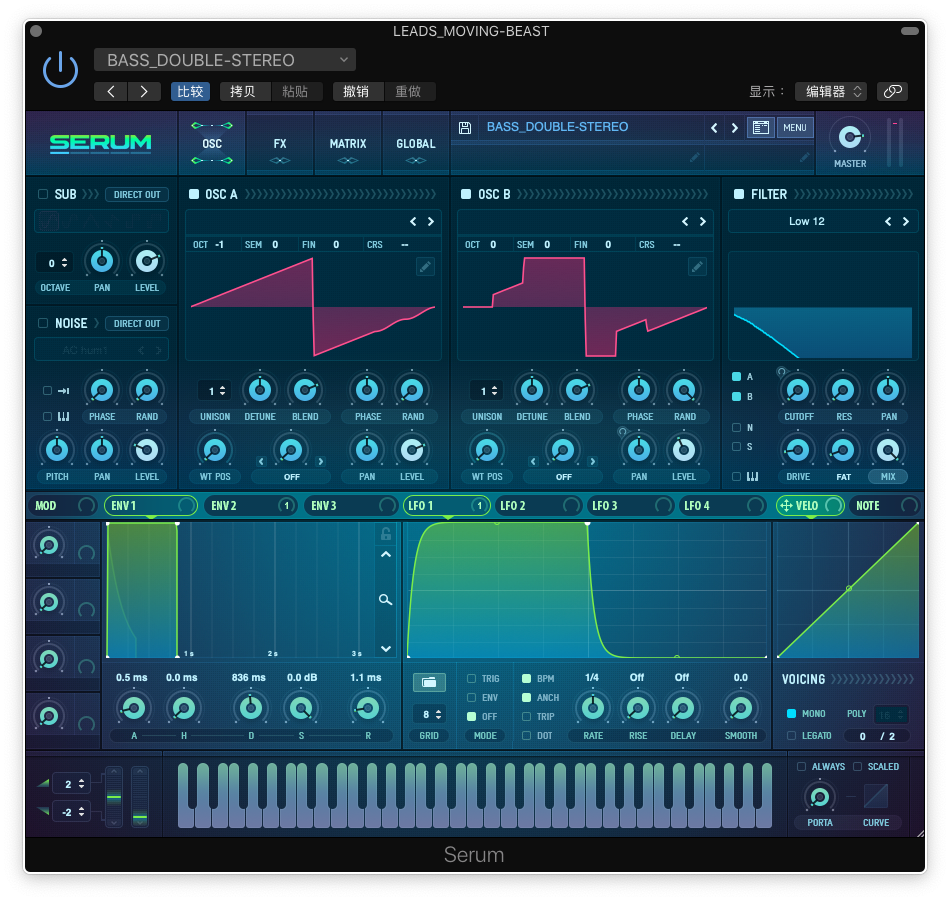Click the mod wheel slider
The height and width of the screenshot is (901, 950).
(140, 796)
